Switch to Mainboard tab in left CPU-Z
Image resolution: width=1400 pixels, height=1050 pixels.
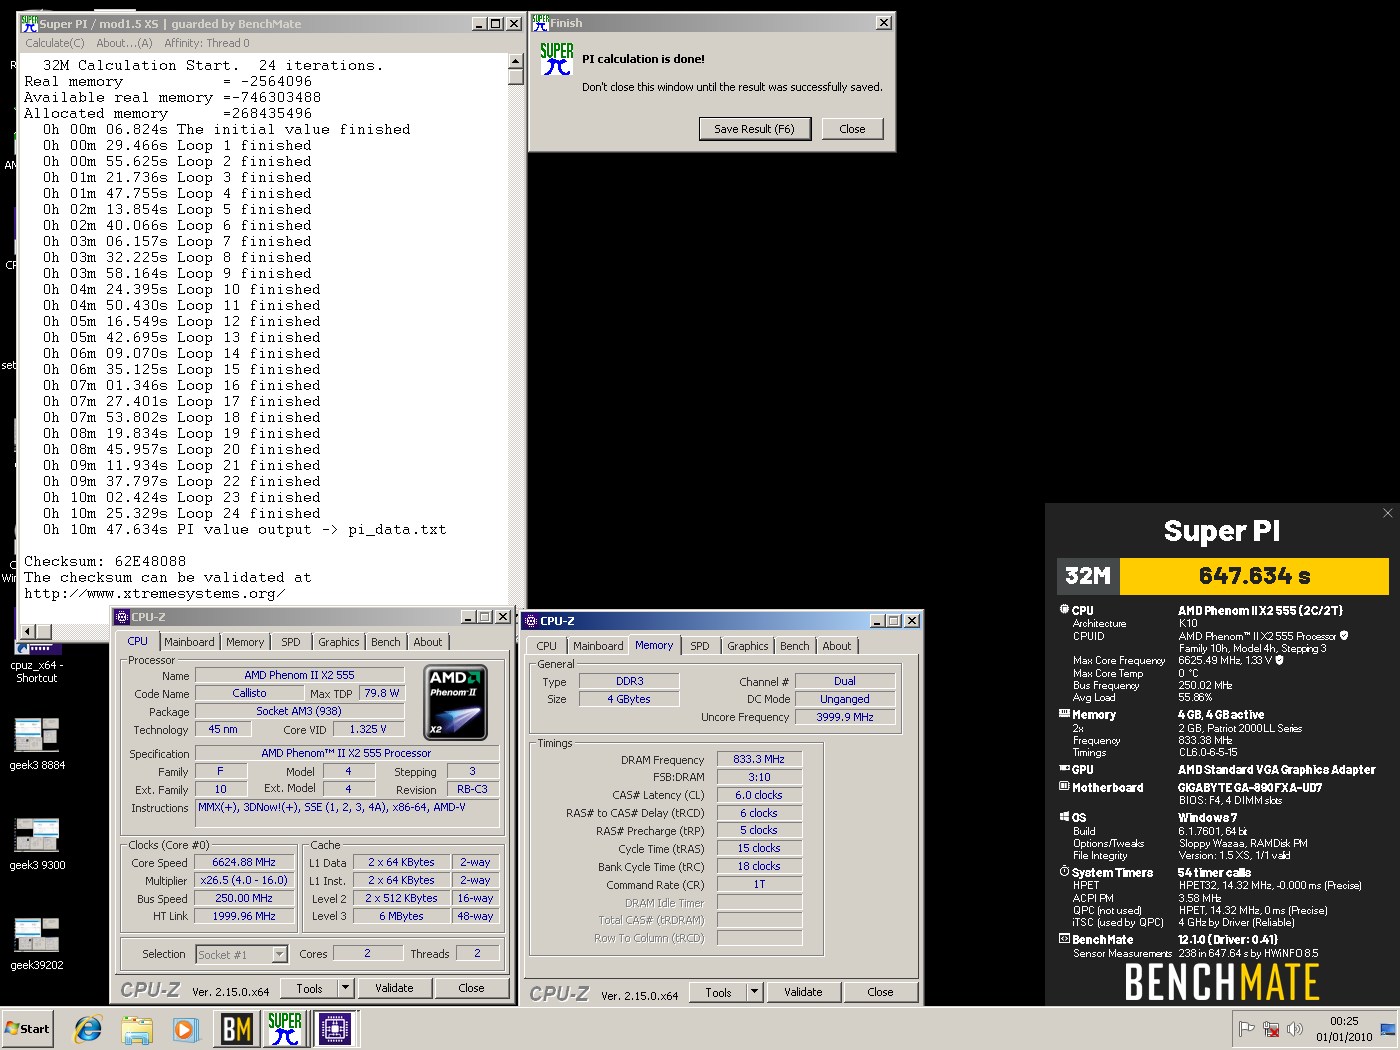point(189,642)
